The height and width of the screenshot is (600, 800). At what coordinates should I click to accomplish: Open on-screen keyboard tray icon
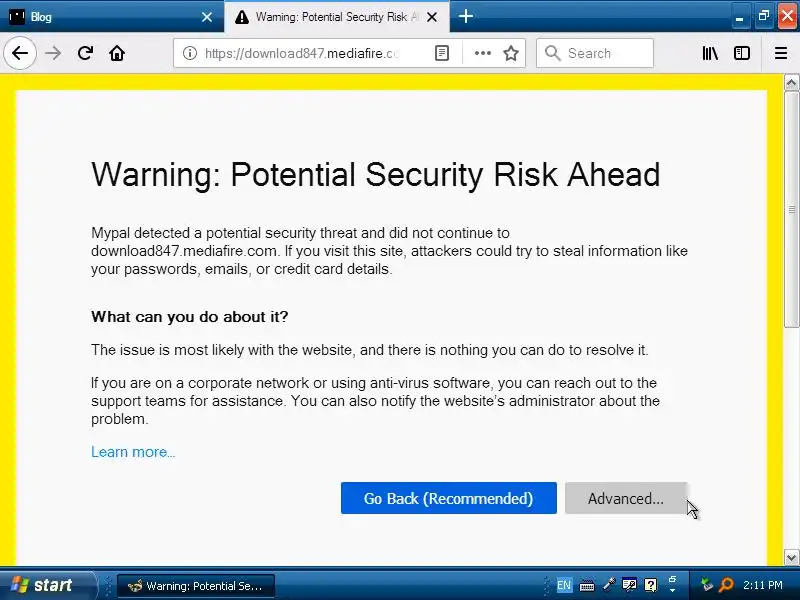pos(587,585)
